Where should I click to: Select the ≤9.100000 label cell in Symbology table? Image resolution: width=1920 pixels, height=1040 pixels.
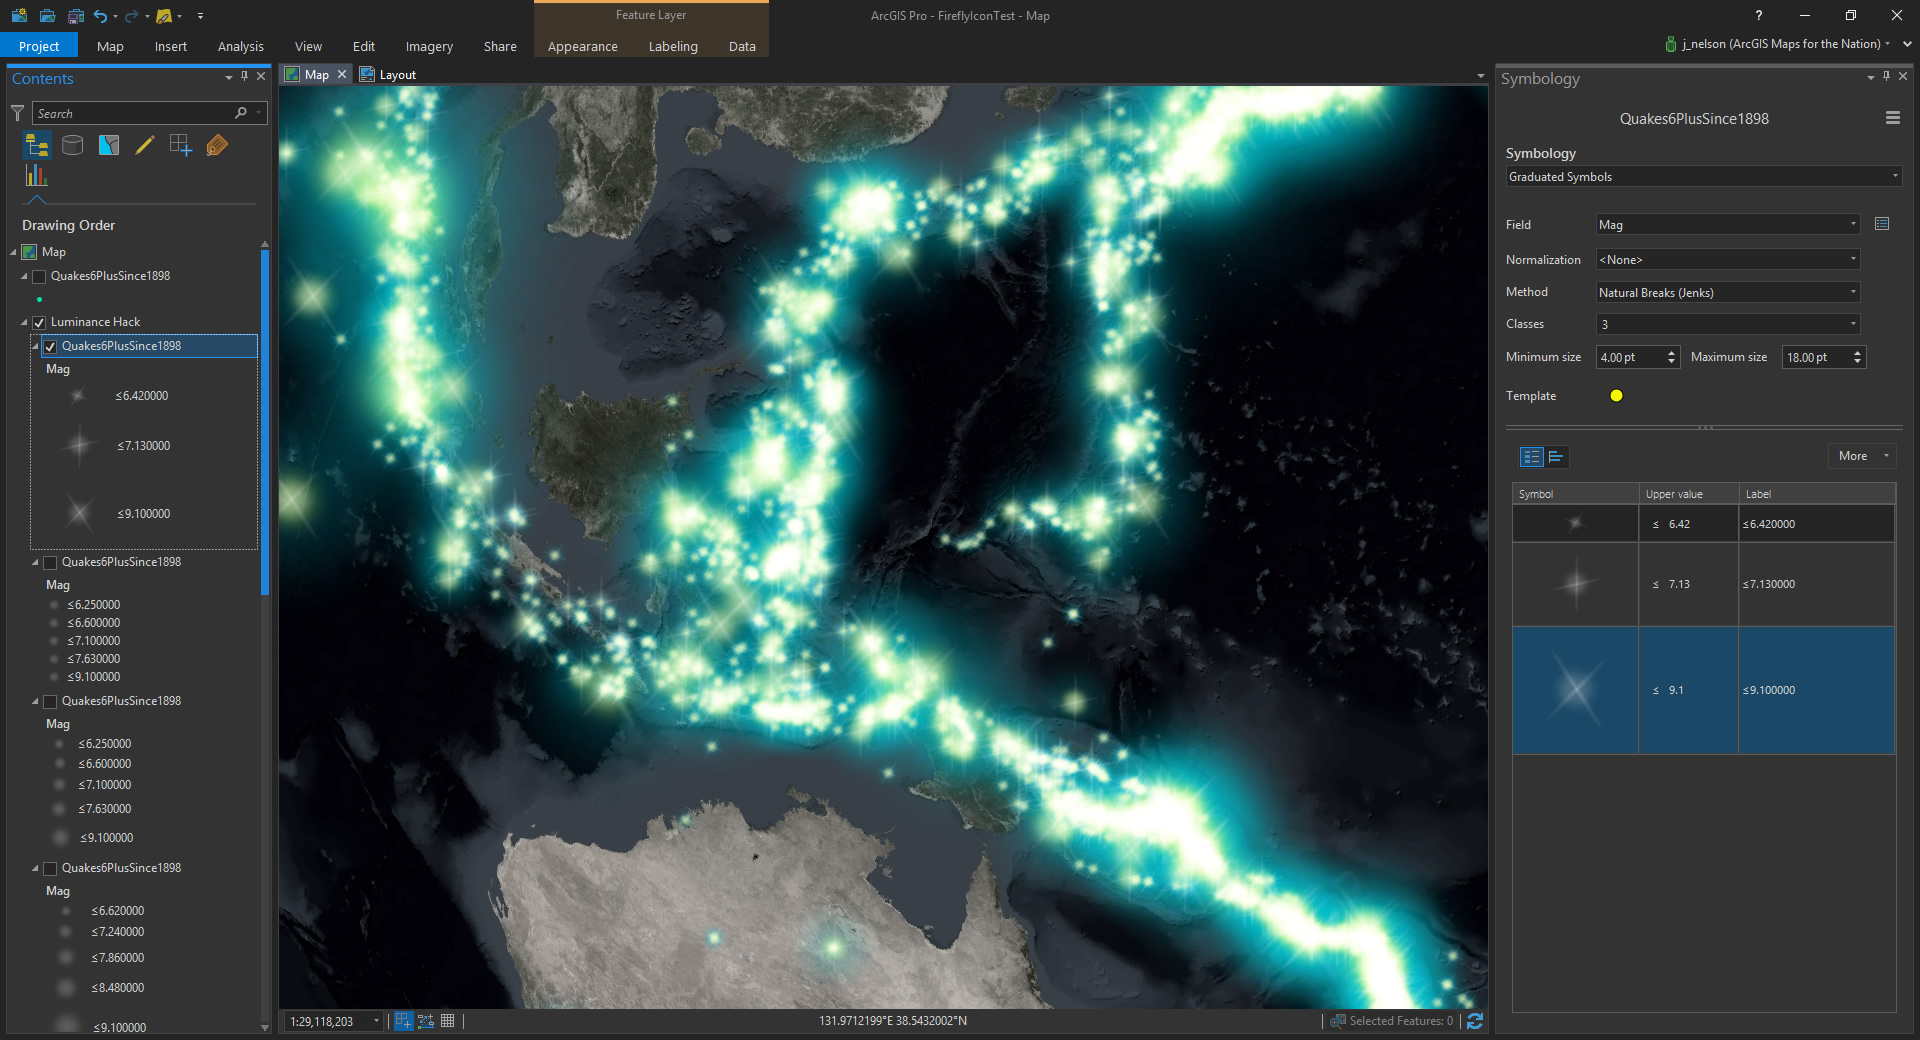tap(1817, 690)
